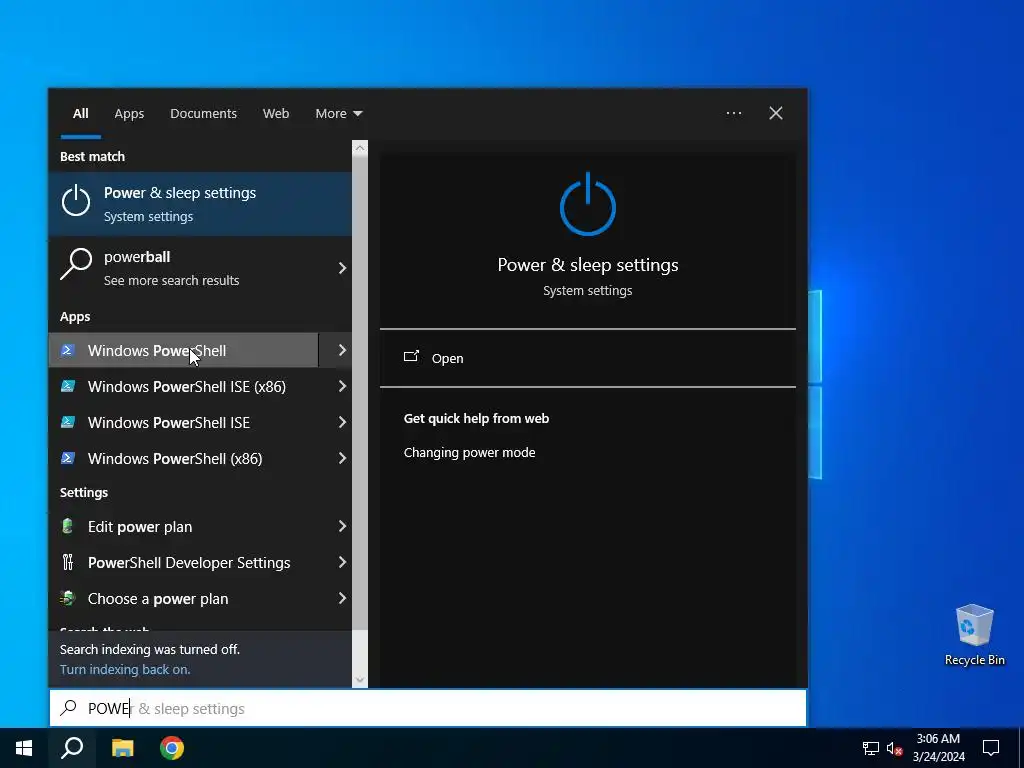Open the notification Action Center icon
The width and height of the screenshot is (1024, 768).
[x=991, y=748]
